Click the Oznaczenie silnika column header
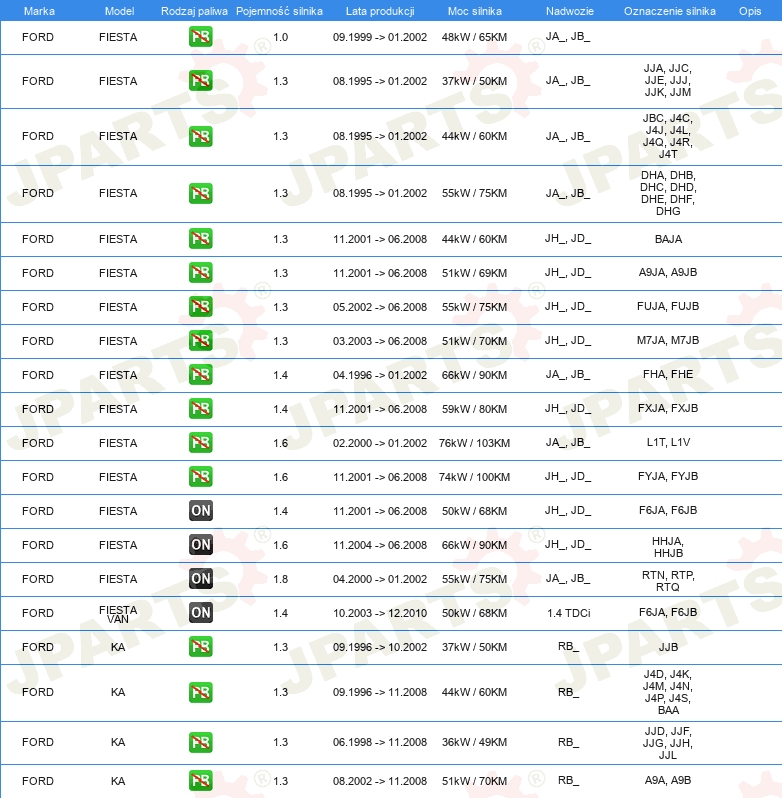 click(x=670, y=11)
